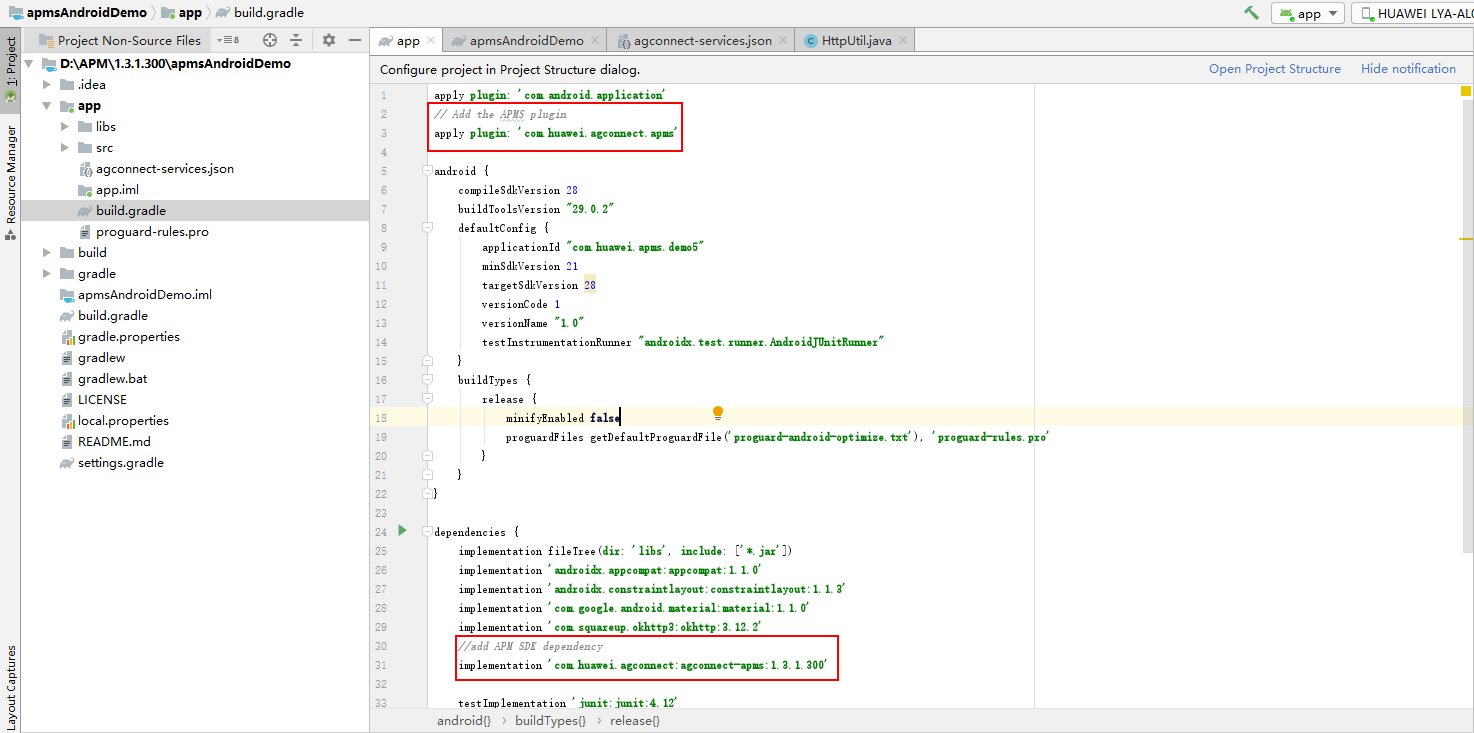
Task: Select gradlew.bat file
Action: 113,379
